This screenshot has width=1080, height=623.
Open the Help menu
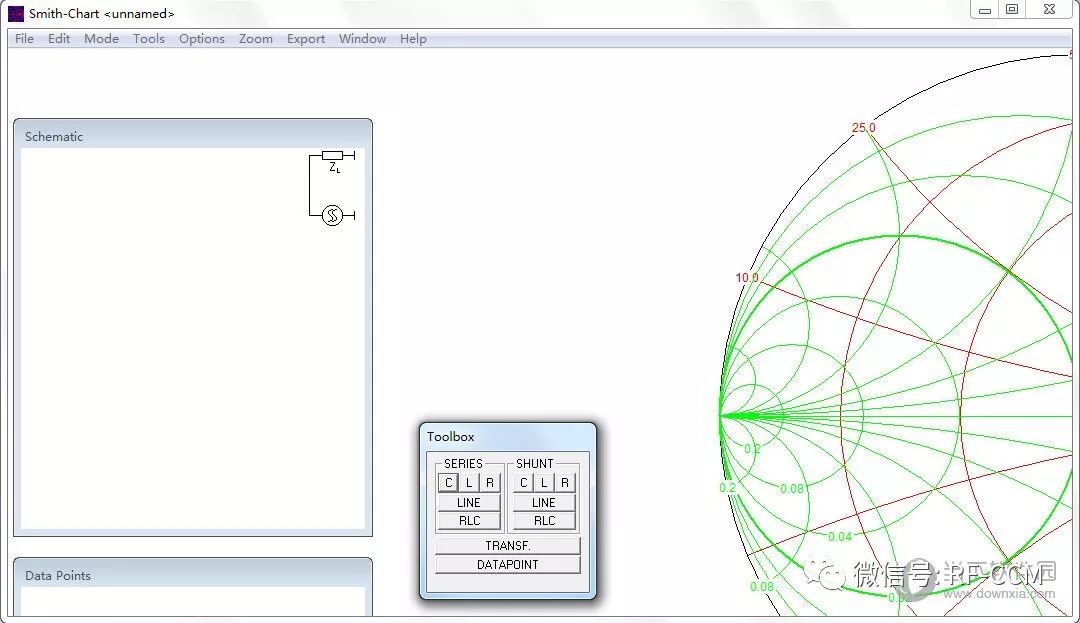[x=413, y=39]
